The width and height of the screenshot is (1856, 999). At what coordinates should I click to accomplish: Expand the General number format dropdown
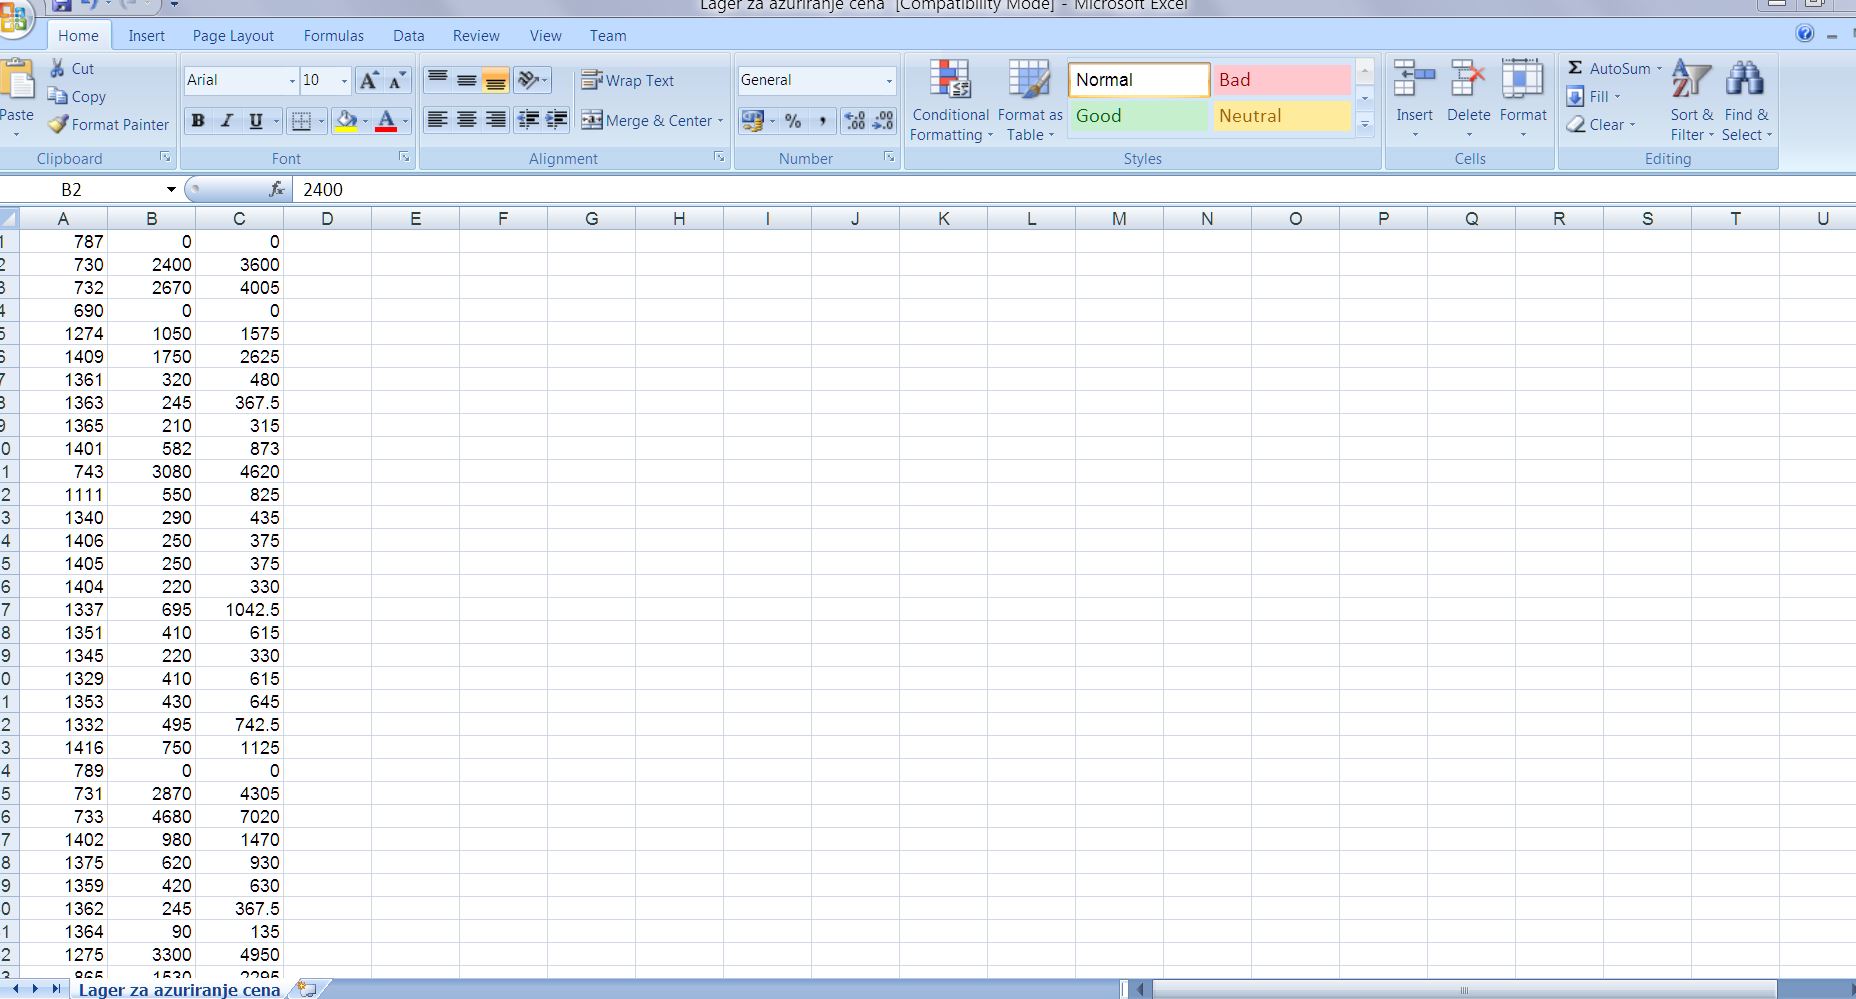coord(888,81)
